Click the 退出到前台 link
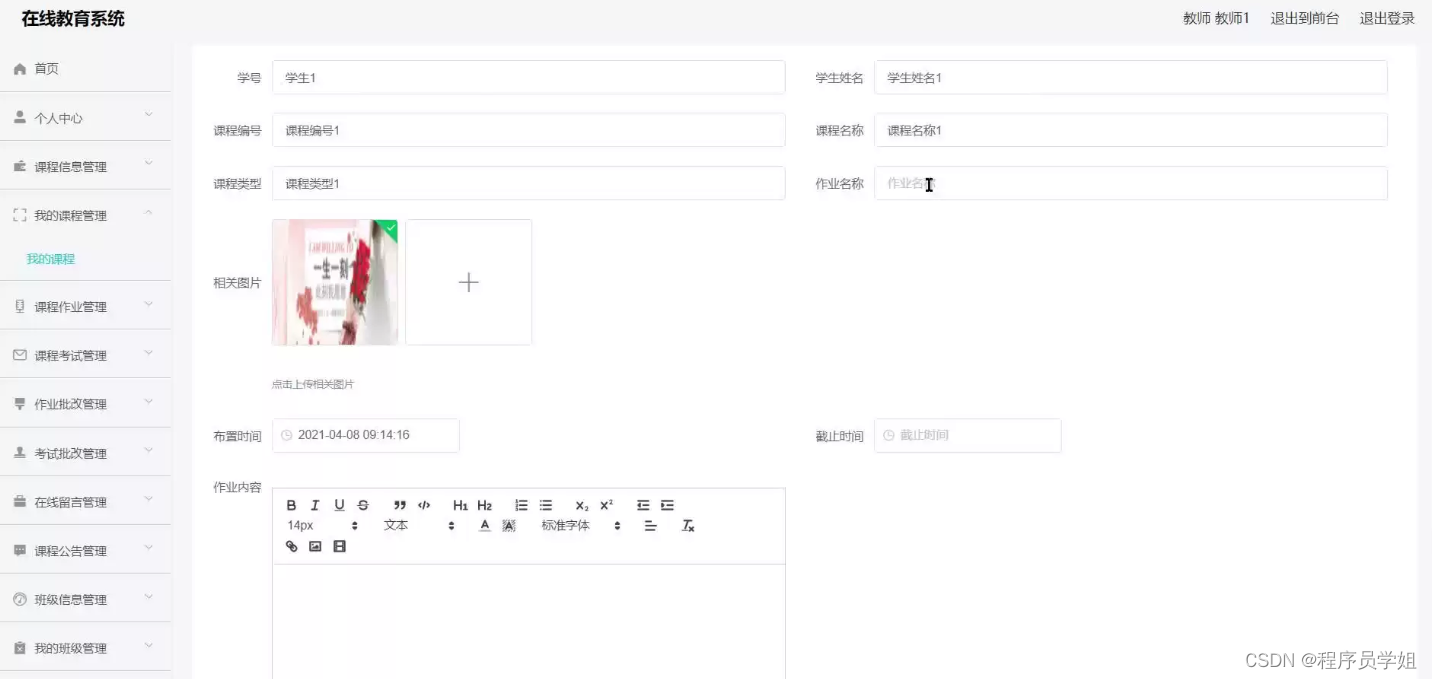This screenshot has width=1432, height=679. tap(1304, 18)
